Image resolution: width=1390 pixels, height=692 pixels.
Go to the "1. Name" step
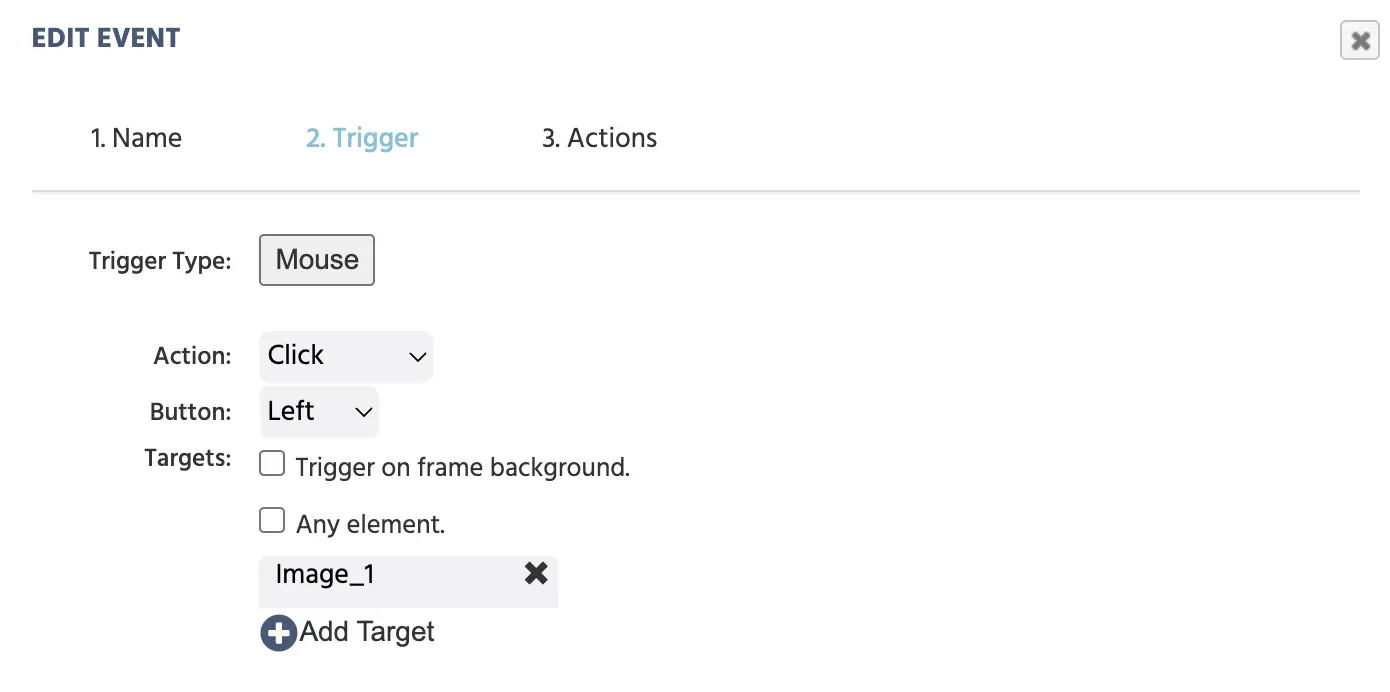(x=136, y=138)
